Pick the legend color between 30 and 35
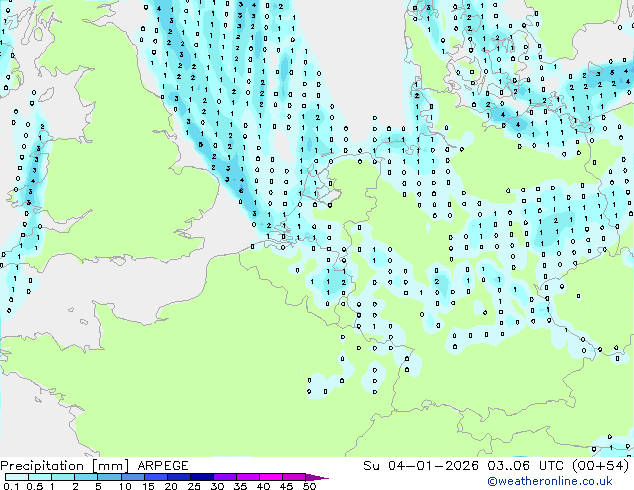The image size is (634, 490). click(225, 477)
